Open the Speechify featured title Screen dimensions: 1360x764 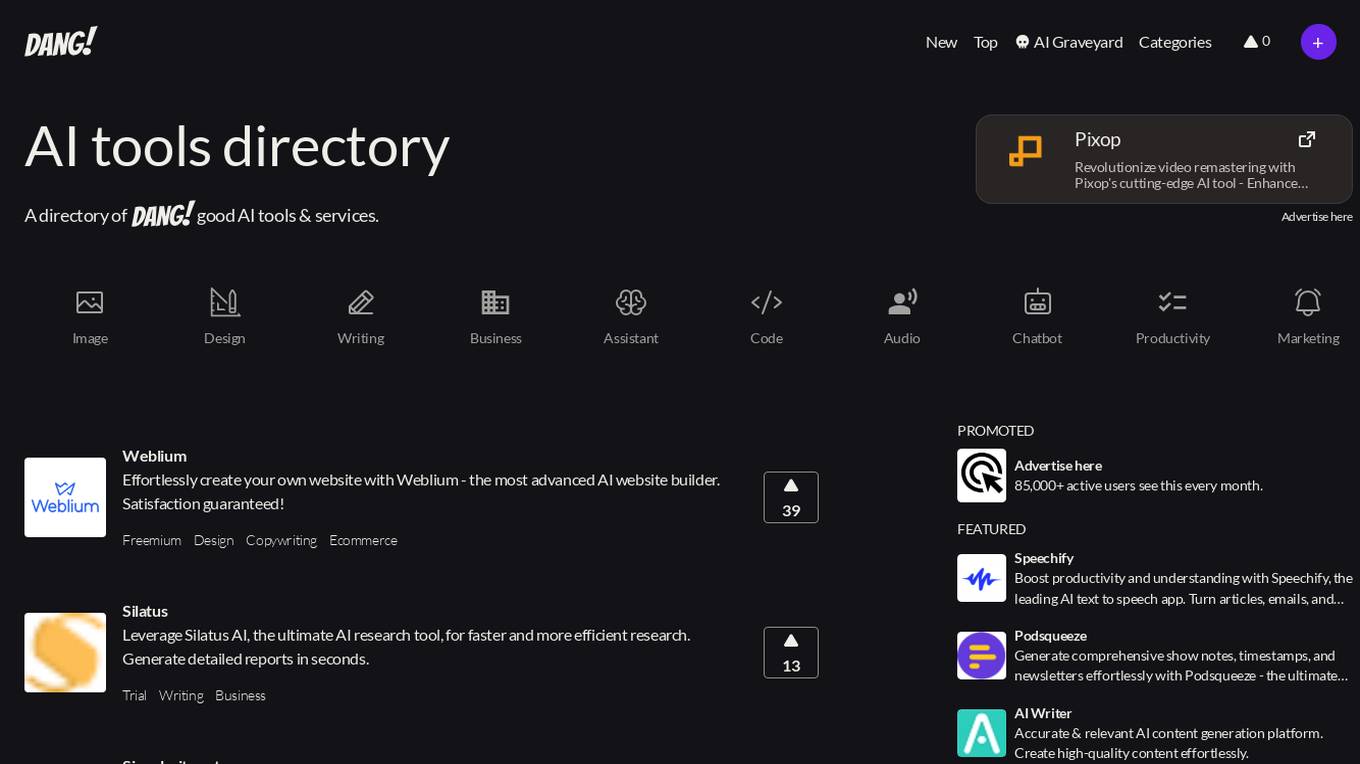1044,558
